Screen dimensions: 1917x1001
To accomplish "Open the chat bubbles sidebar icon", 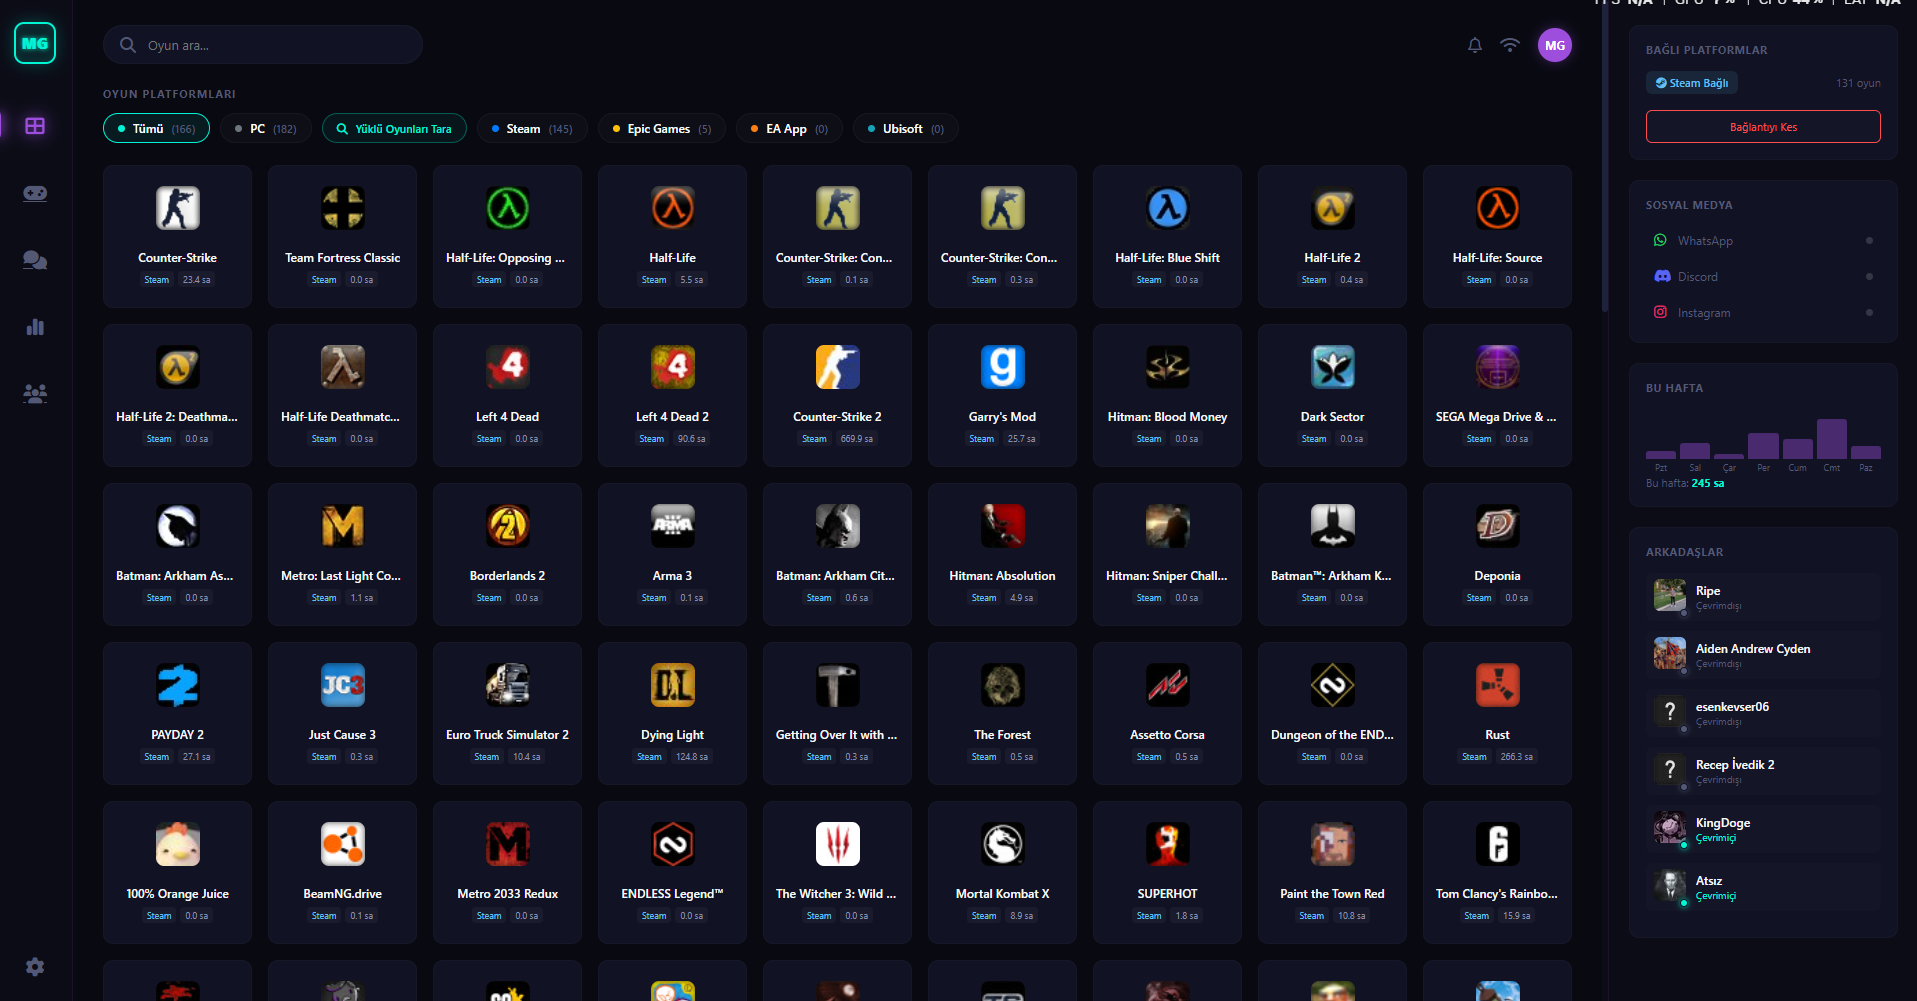I will [35, 260].
